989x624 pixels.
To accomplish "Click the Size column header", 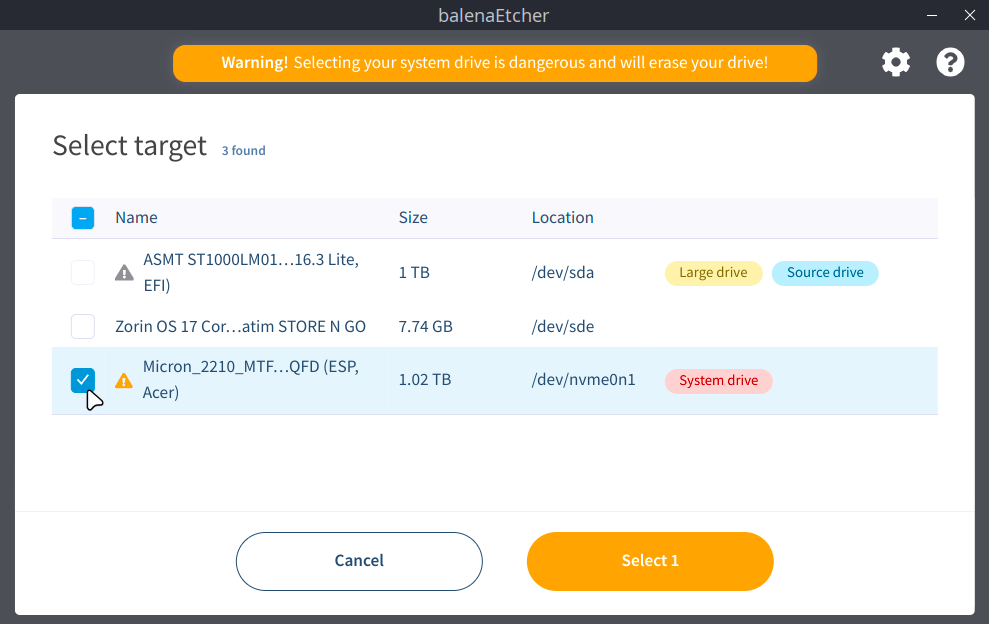I will point(413,218).
